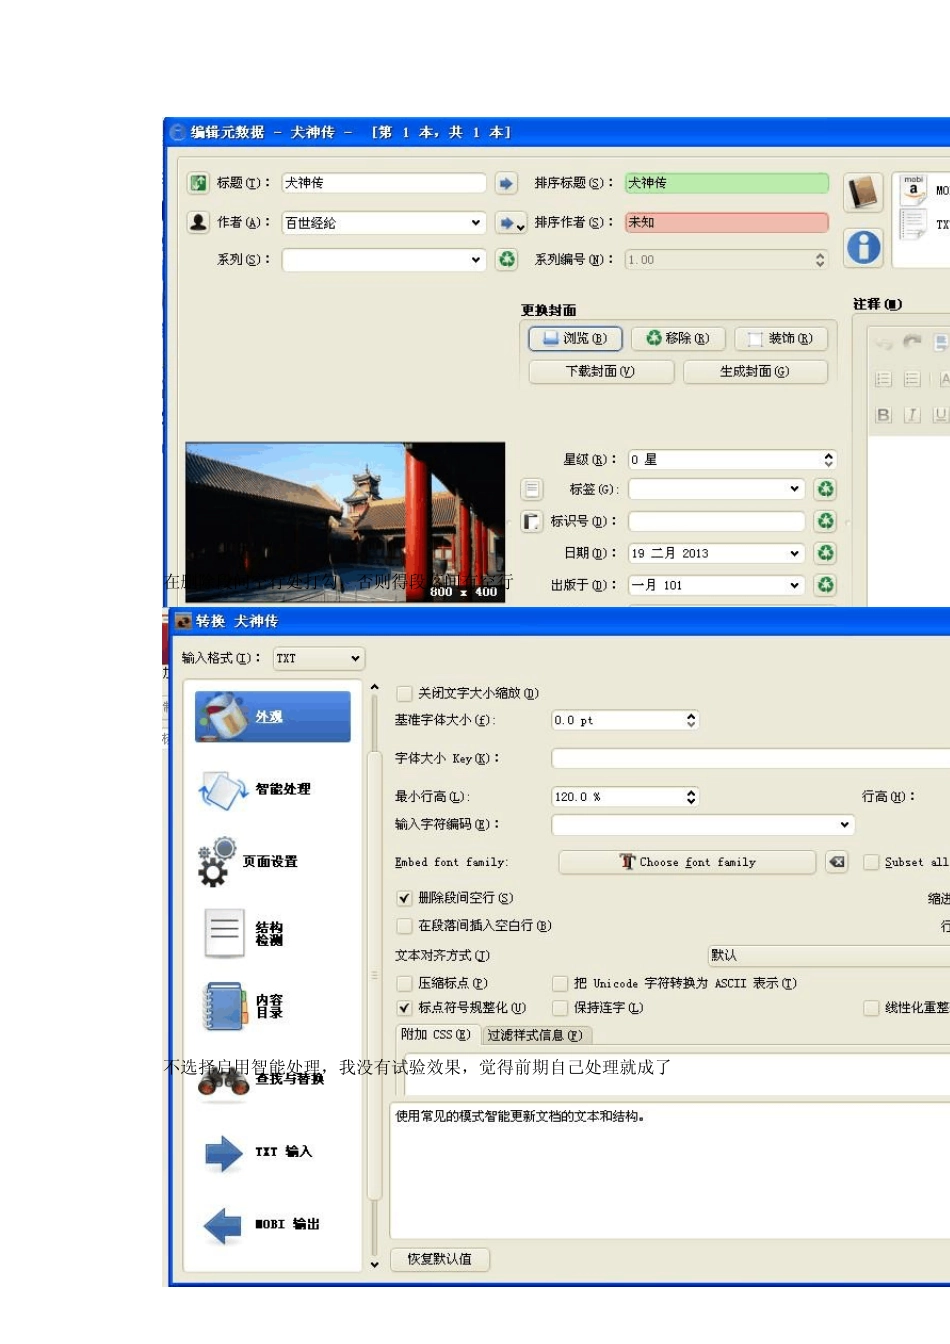Select the TXT format document icon
This screenshot has width=950, height=1344.
pyautogui.click(x=912, y=224)
